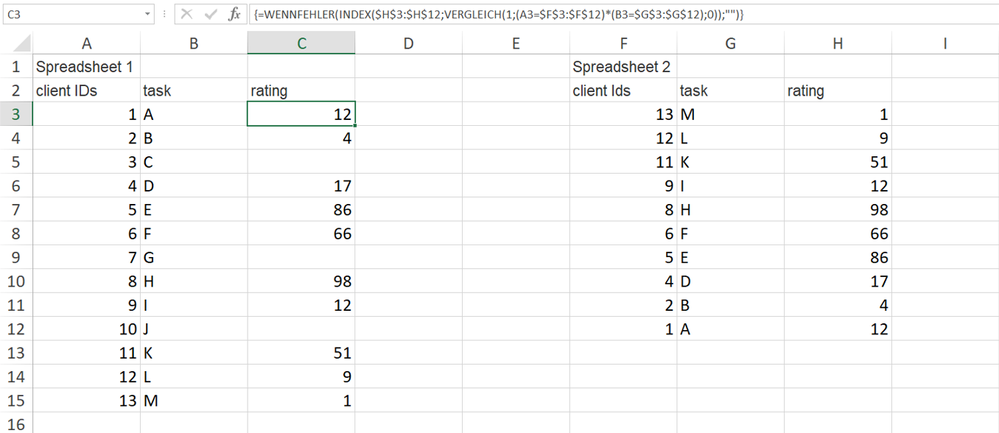
Task: Select row 7 header
Action: point(16,210)
